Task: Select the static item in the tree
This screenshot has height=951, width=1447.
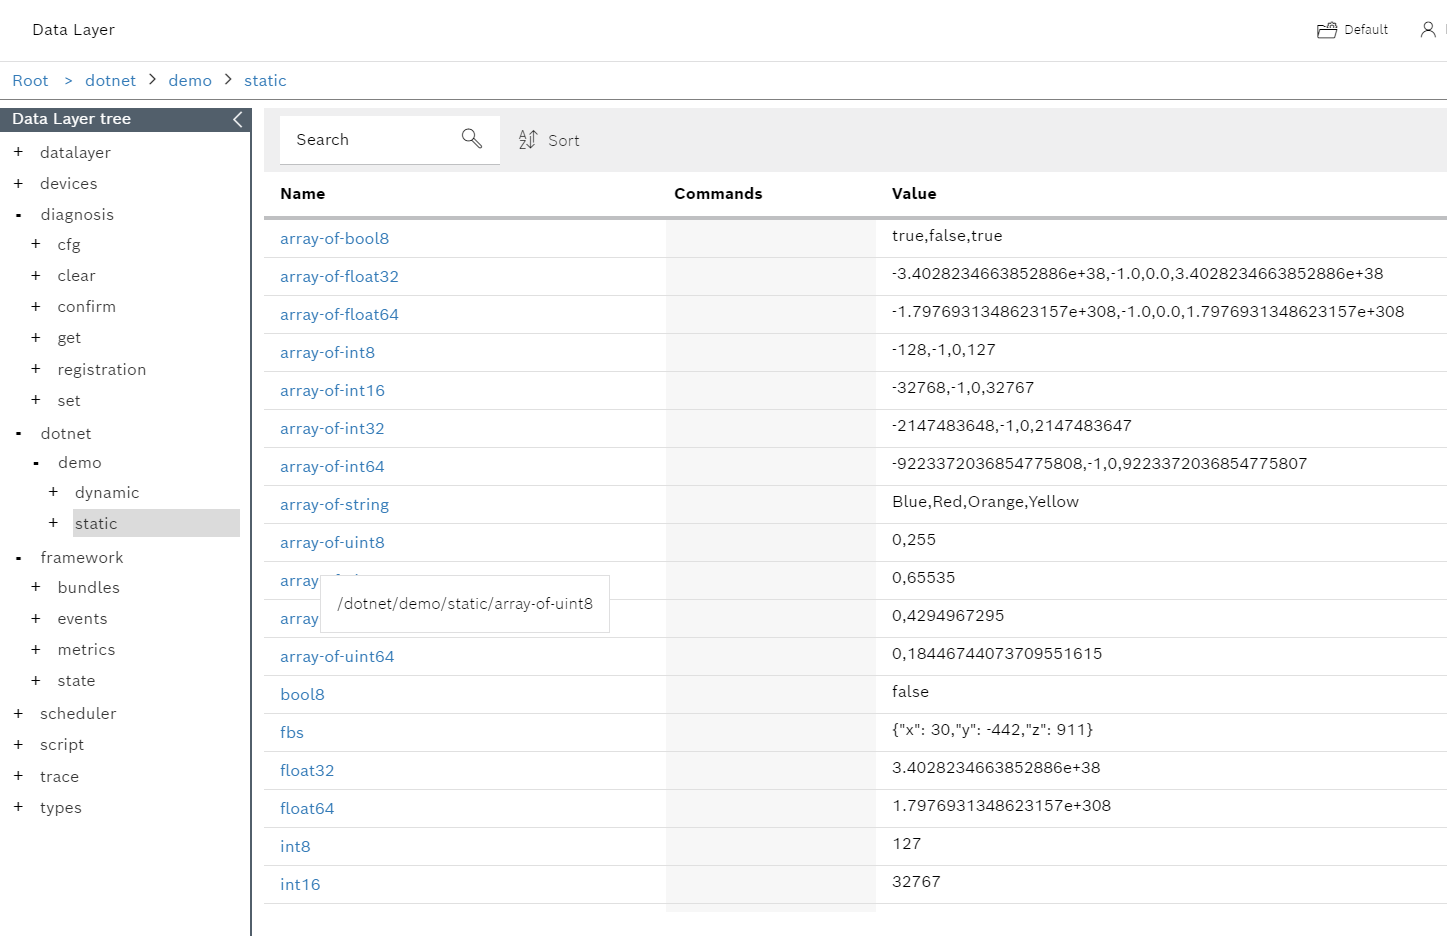Action: [x=96, y=523]
